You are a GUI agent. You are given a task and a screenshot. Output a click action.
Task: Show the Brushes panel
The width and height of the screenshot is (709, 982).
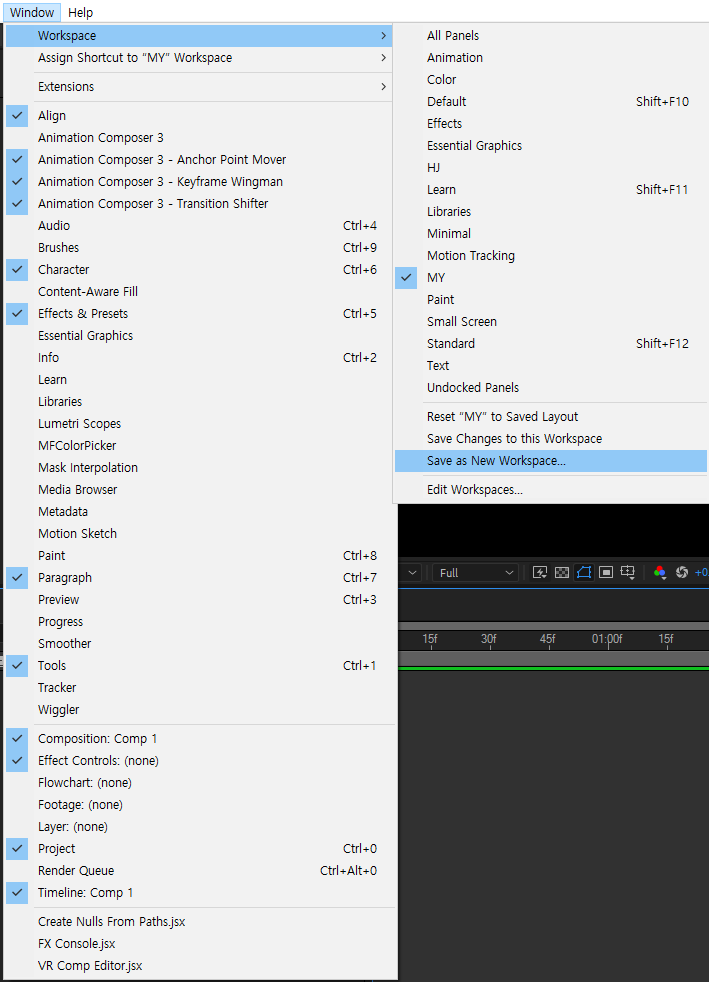tap(199, 247)
